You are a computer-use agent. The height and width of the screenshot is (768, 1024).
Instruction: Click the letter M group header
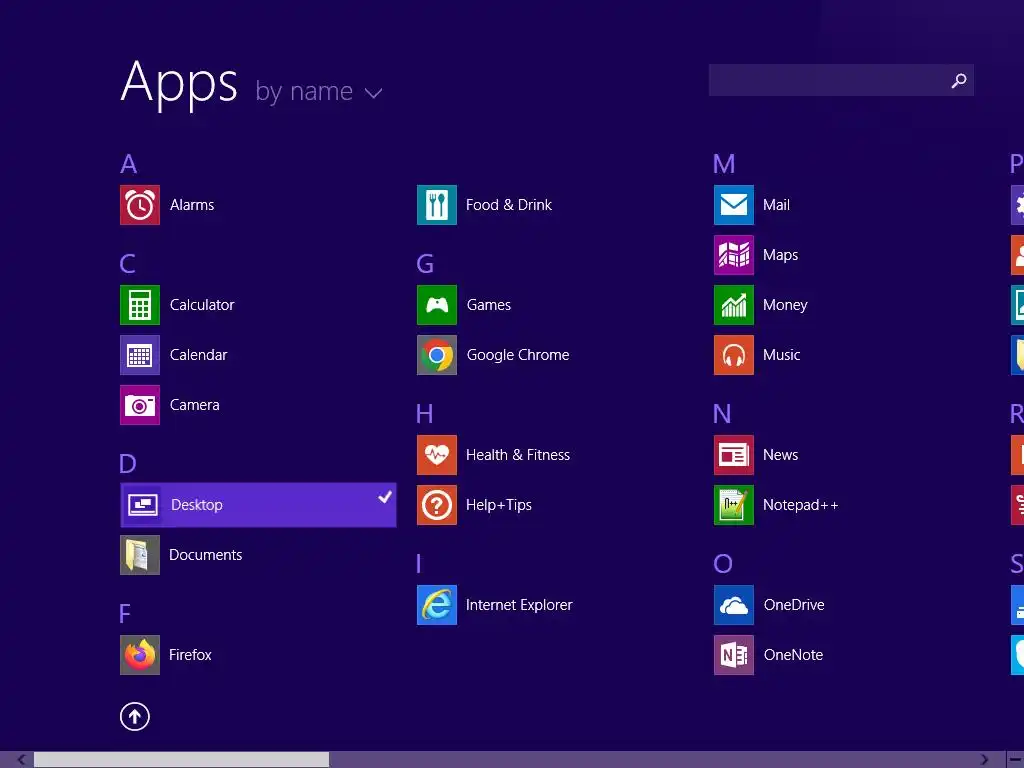[x=724, y=164]
